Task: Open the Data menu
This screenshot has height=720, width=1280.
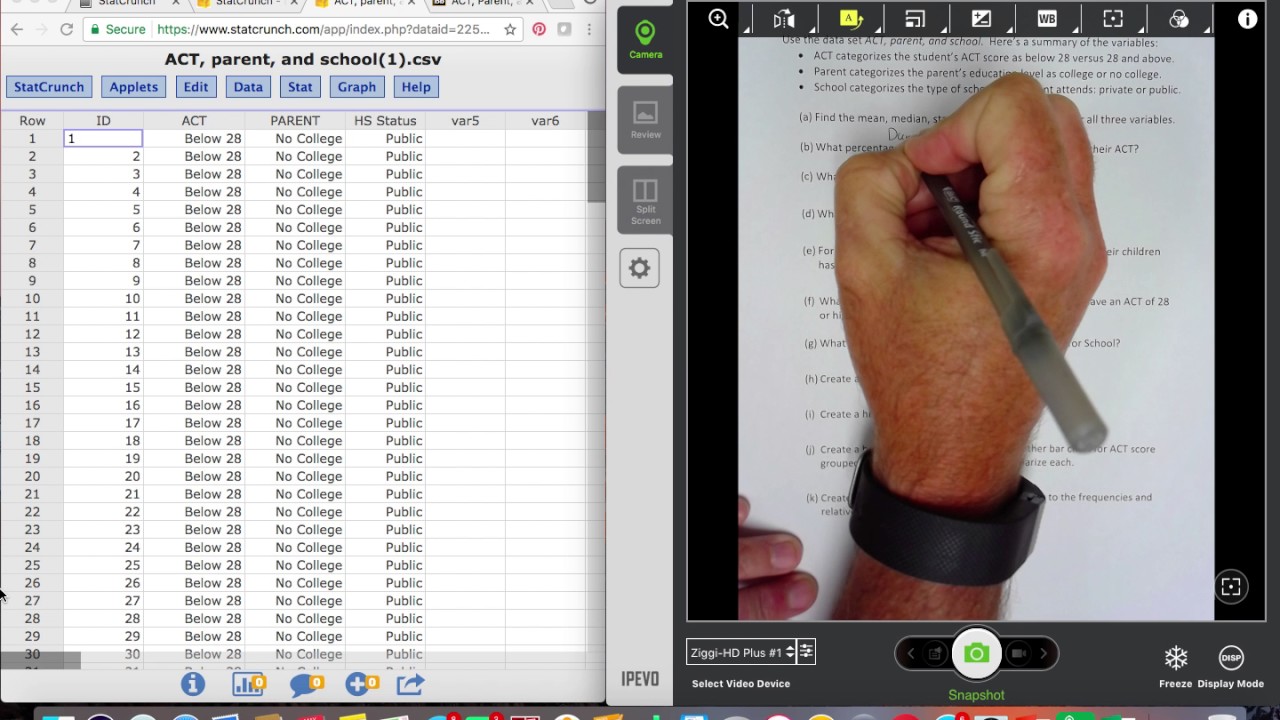Action: (248, 87)
